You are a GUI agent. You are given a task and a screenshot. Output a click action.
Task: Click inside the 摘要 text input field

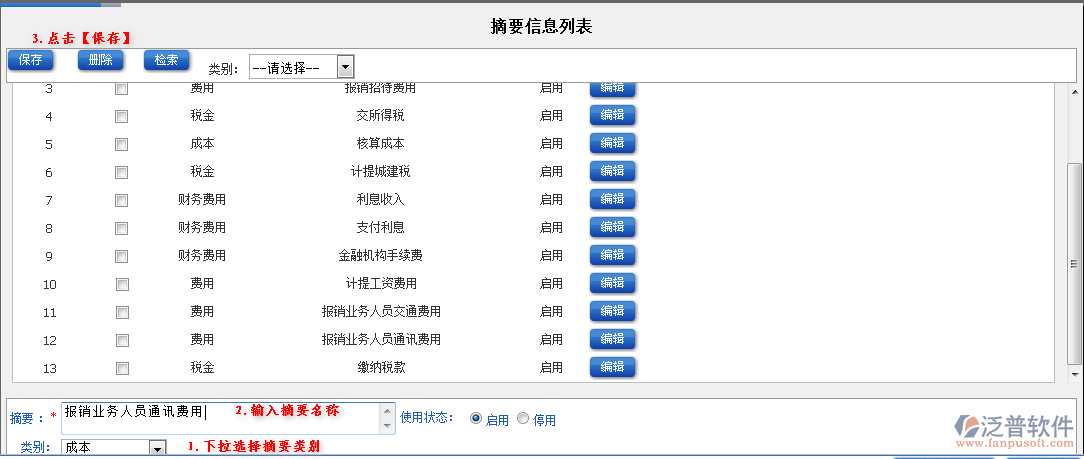point(220,418)
